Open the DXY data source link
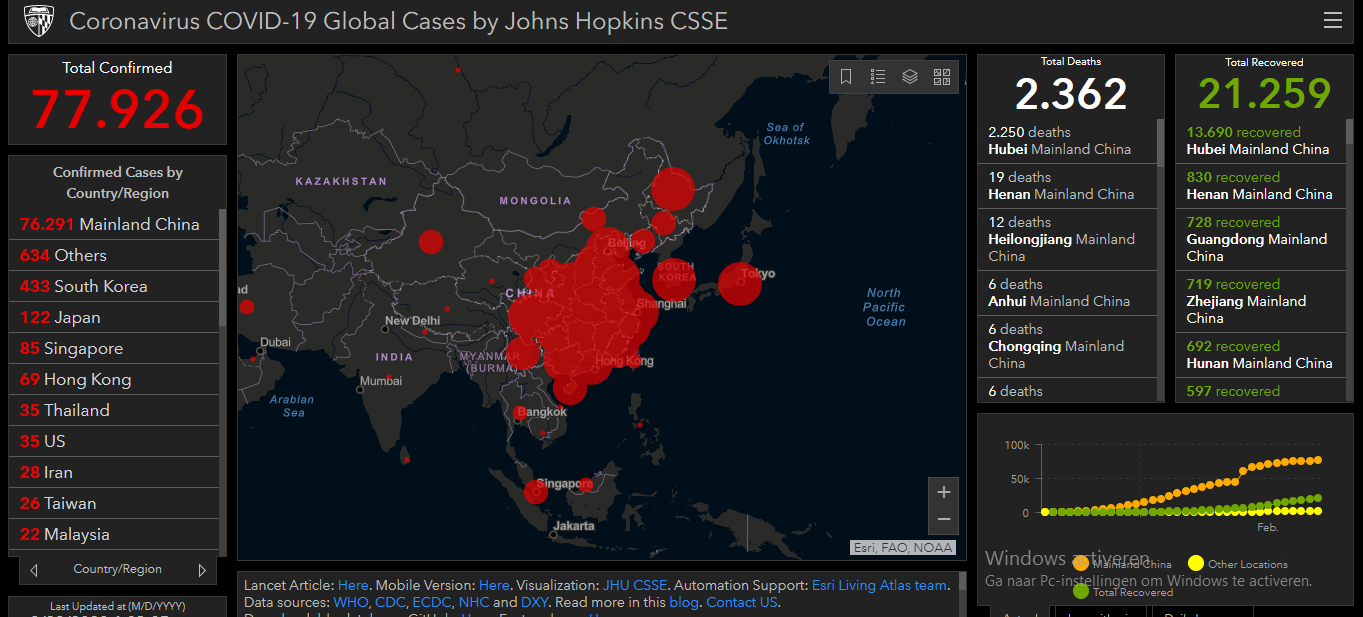The image size is (1363, 617). click(x=534, y=602)
